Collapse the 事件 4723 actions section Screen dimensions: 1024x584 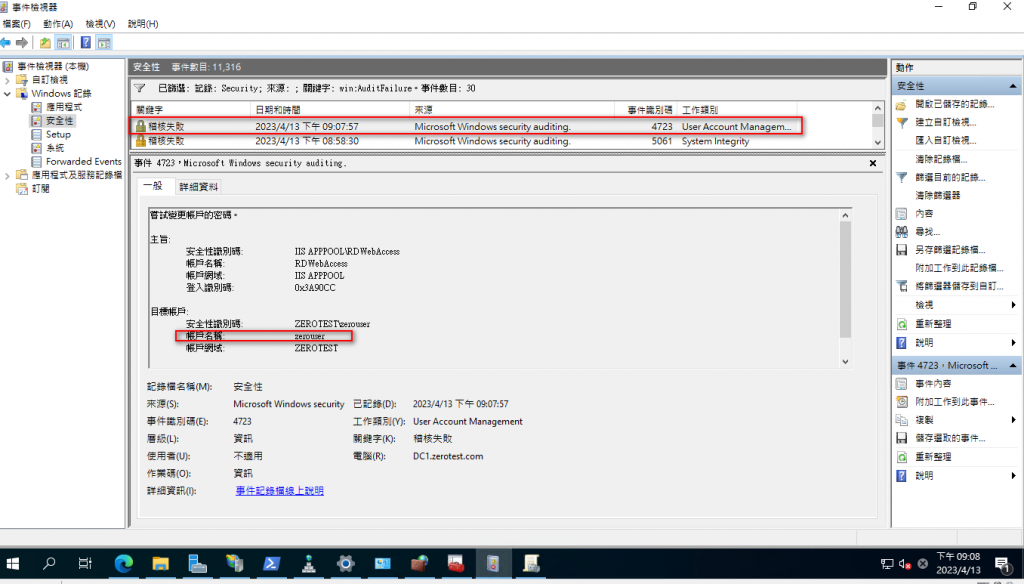[1013, 366]
